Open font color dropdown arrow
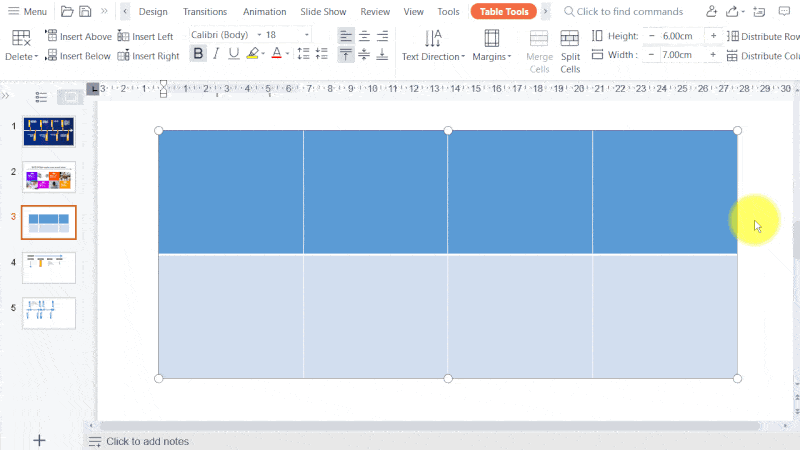 tap(287, 54)
